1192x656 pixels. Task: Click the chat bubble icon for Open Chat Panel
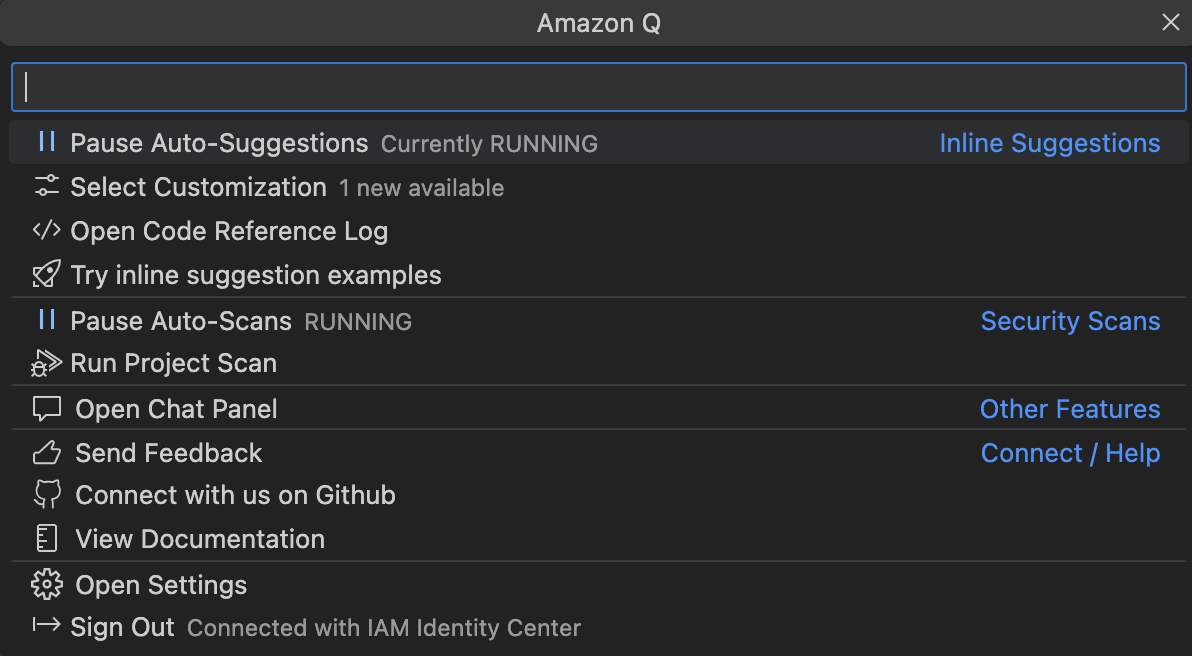pos(45,408)
